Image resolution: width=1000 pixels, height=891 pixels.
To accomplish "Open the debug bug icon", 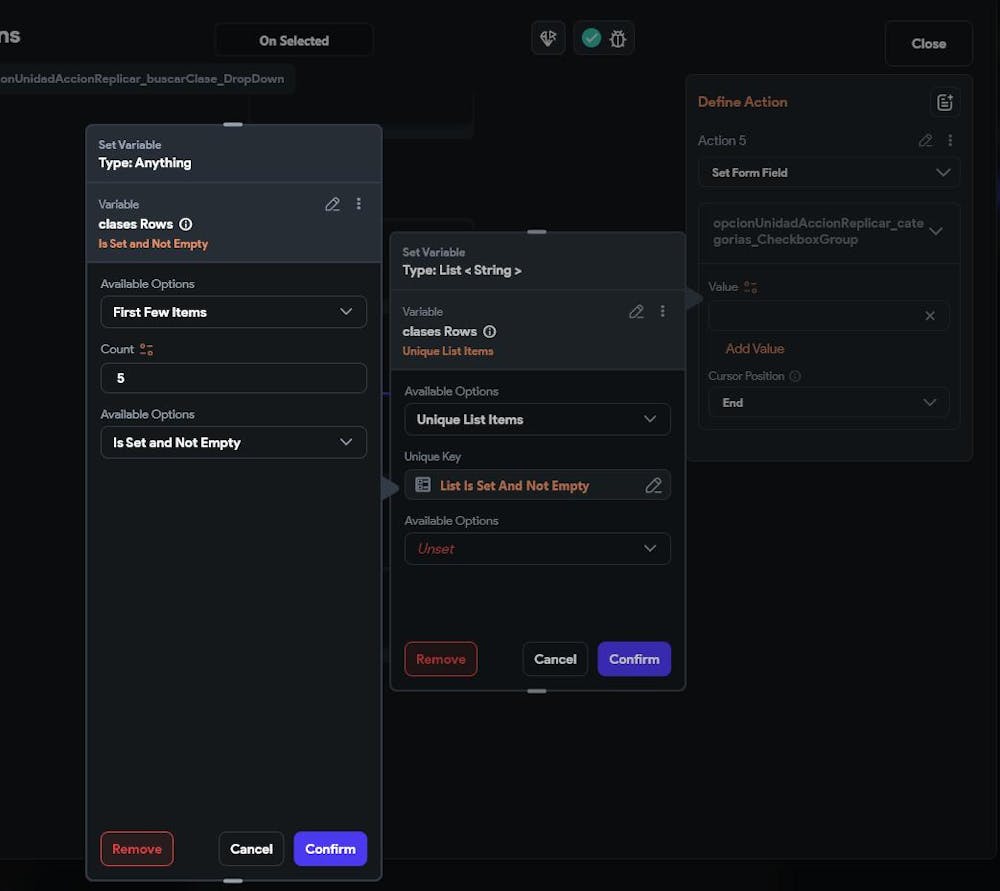I will (x=617, y=39).
